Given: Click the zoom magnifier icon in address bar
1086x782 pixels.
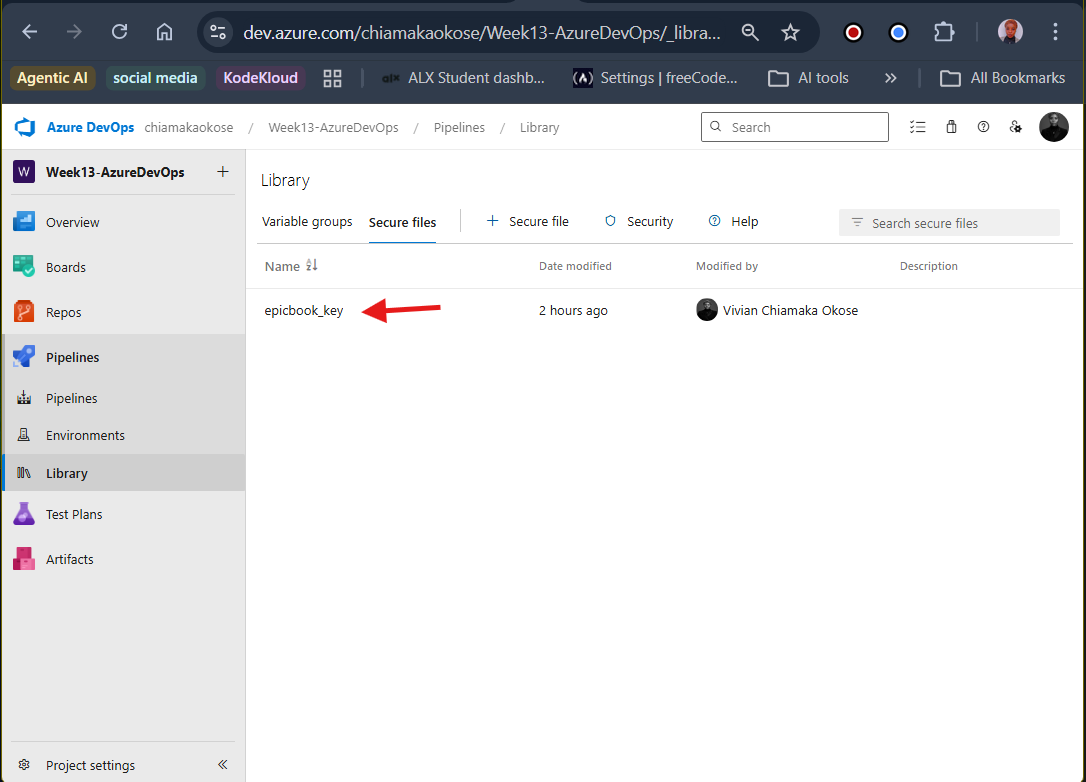Looking at the screenshot, I should coord(750,32).
